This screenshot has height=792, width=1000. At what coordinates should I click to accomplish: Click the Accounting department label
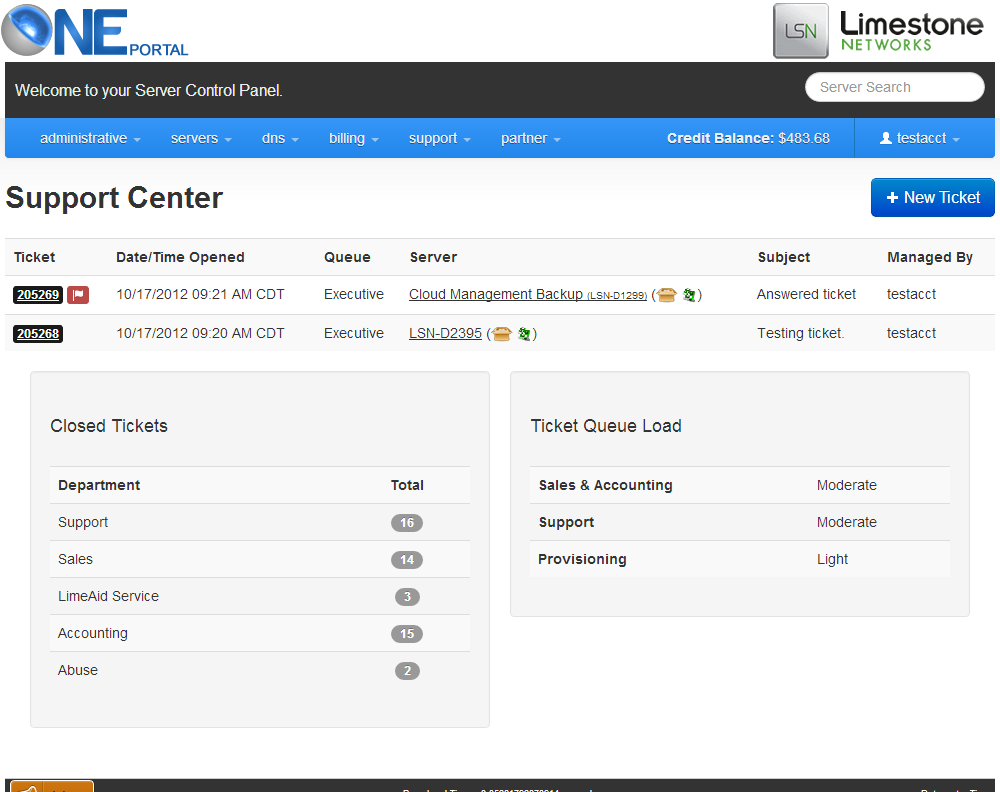[92, 633]
